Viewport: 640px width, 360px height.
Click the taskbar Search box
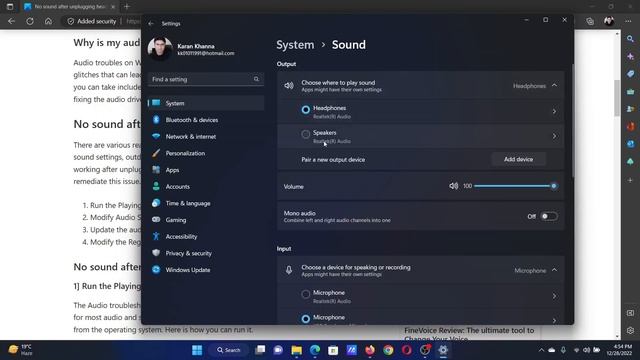[x=229, y=350]
